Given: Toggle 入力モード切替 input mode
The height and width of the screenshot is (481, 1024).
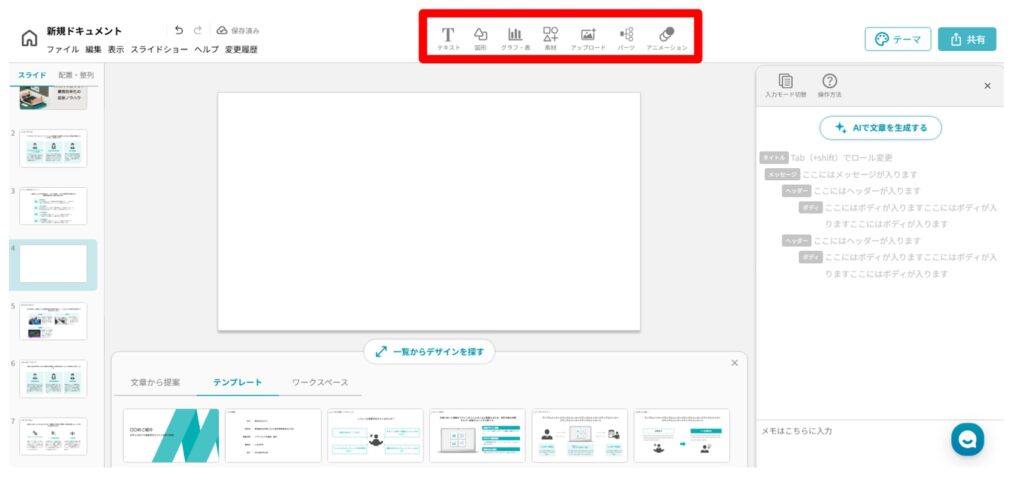Looking at the screenshot, I should tap(785, 83).
